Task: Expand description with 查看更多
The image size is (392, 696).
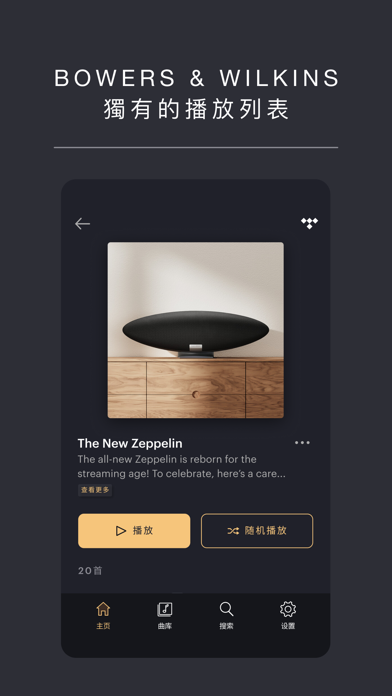Action: 95,490
